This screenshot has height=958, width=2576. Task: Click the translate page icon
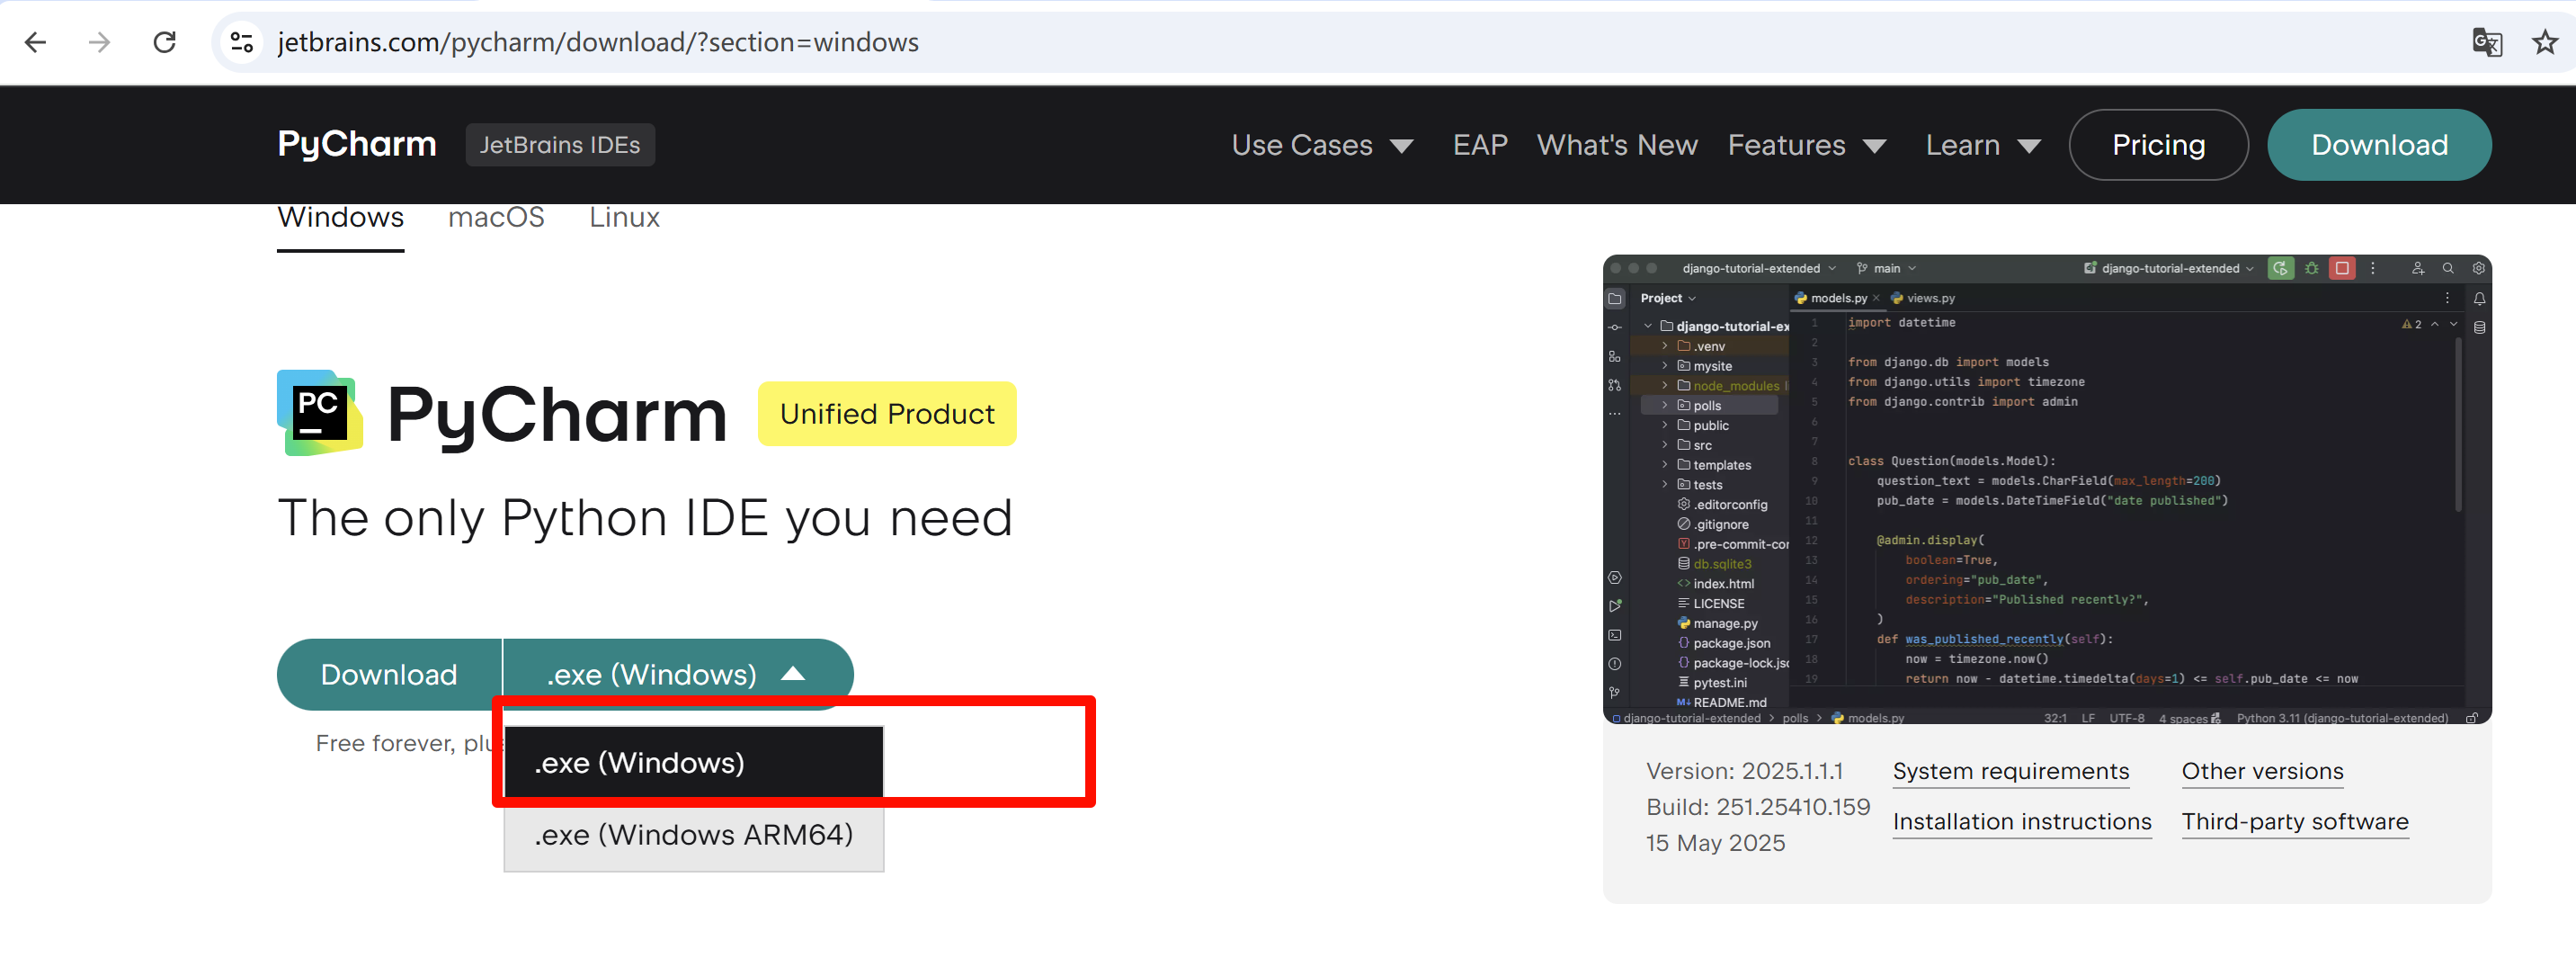(x=2486, y=42)
